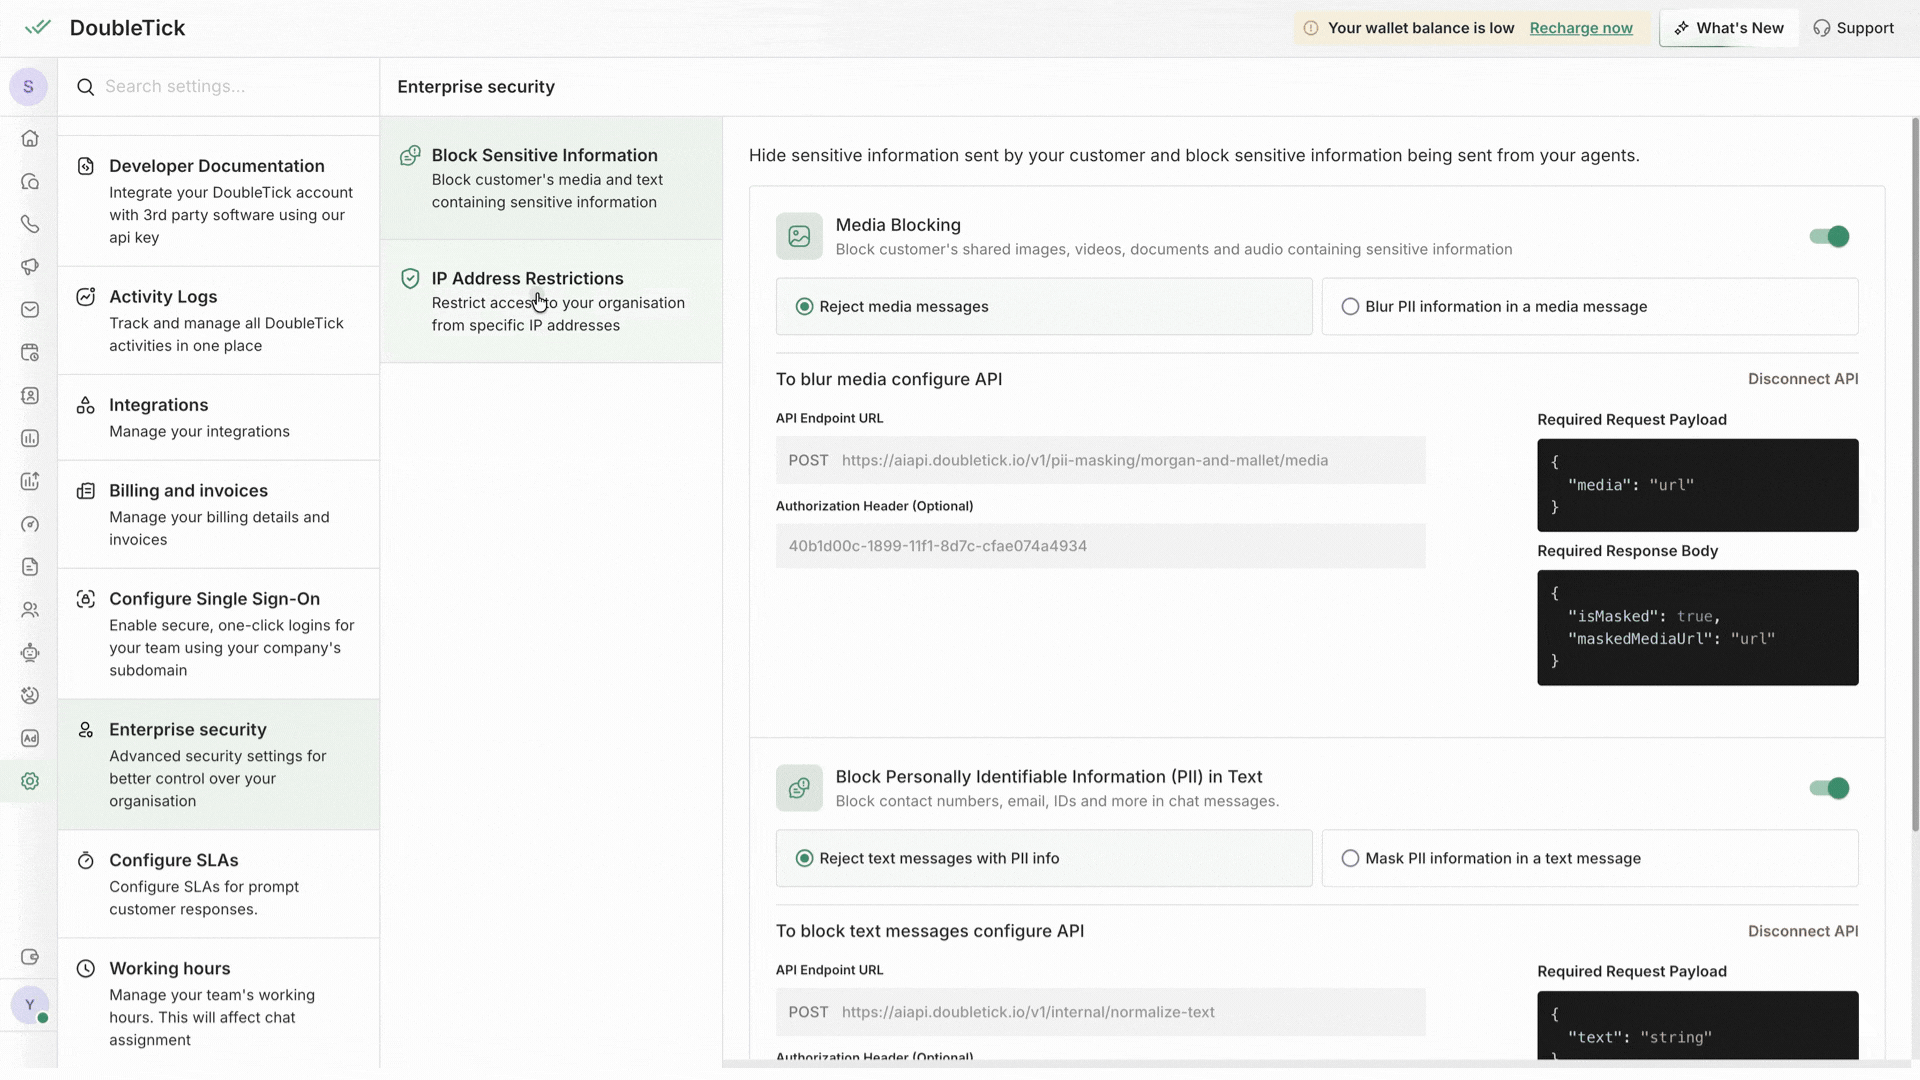1920x1080 pixels.
Task: Click the phone calls sidebar icon
Action: pos(30,224)
